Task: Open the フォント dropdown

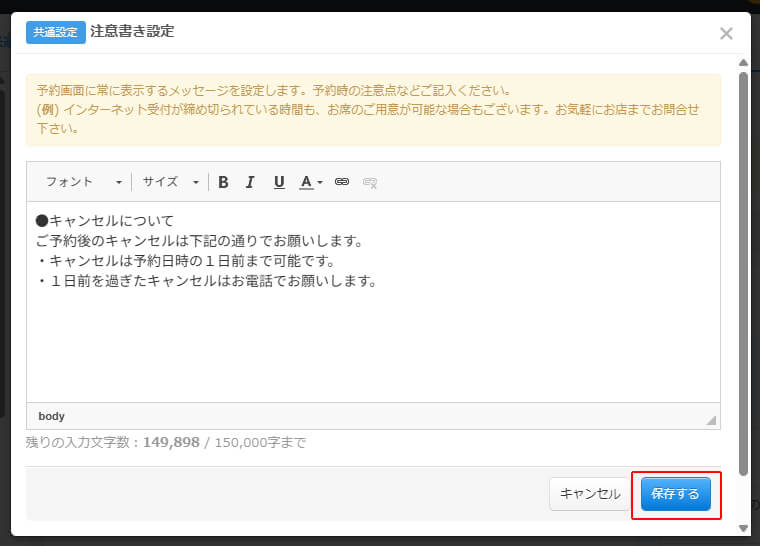Action: pyautogui.click(x=84, y=182)
